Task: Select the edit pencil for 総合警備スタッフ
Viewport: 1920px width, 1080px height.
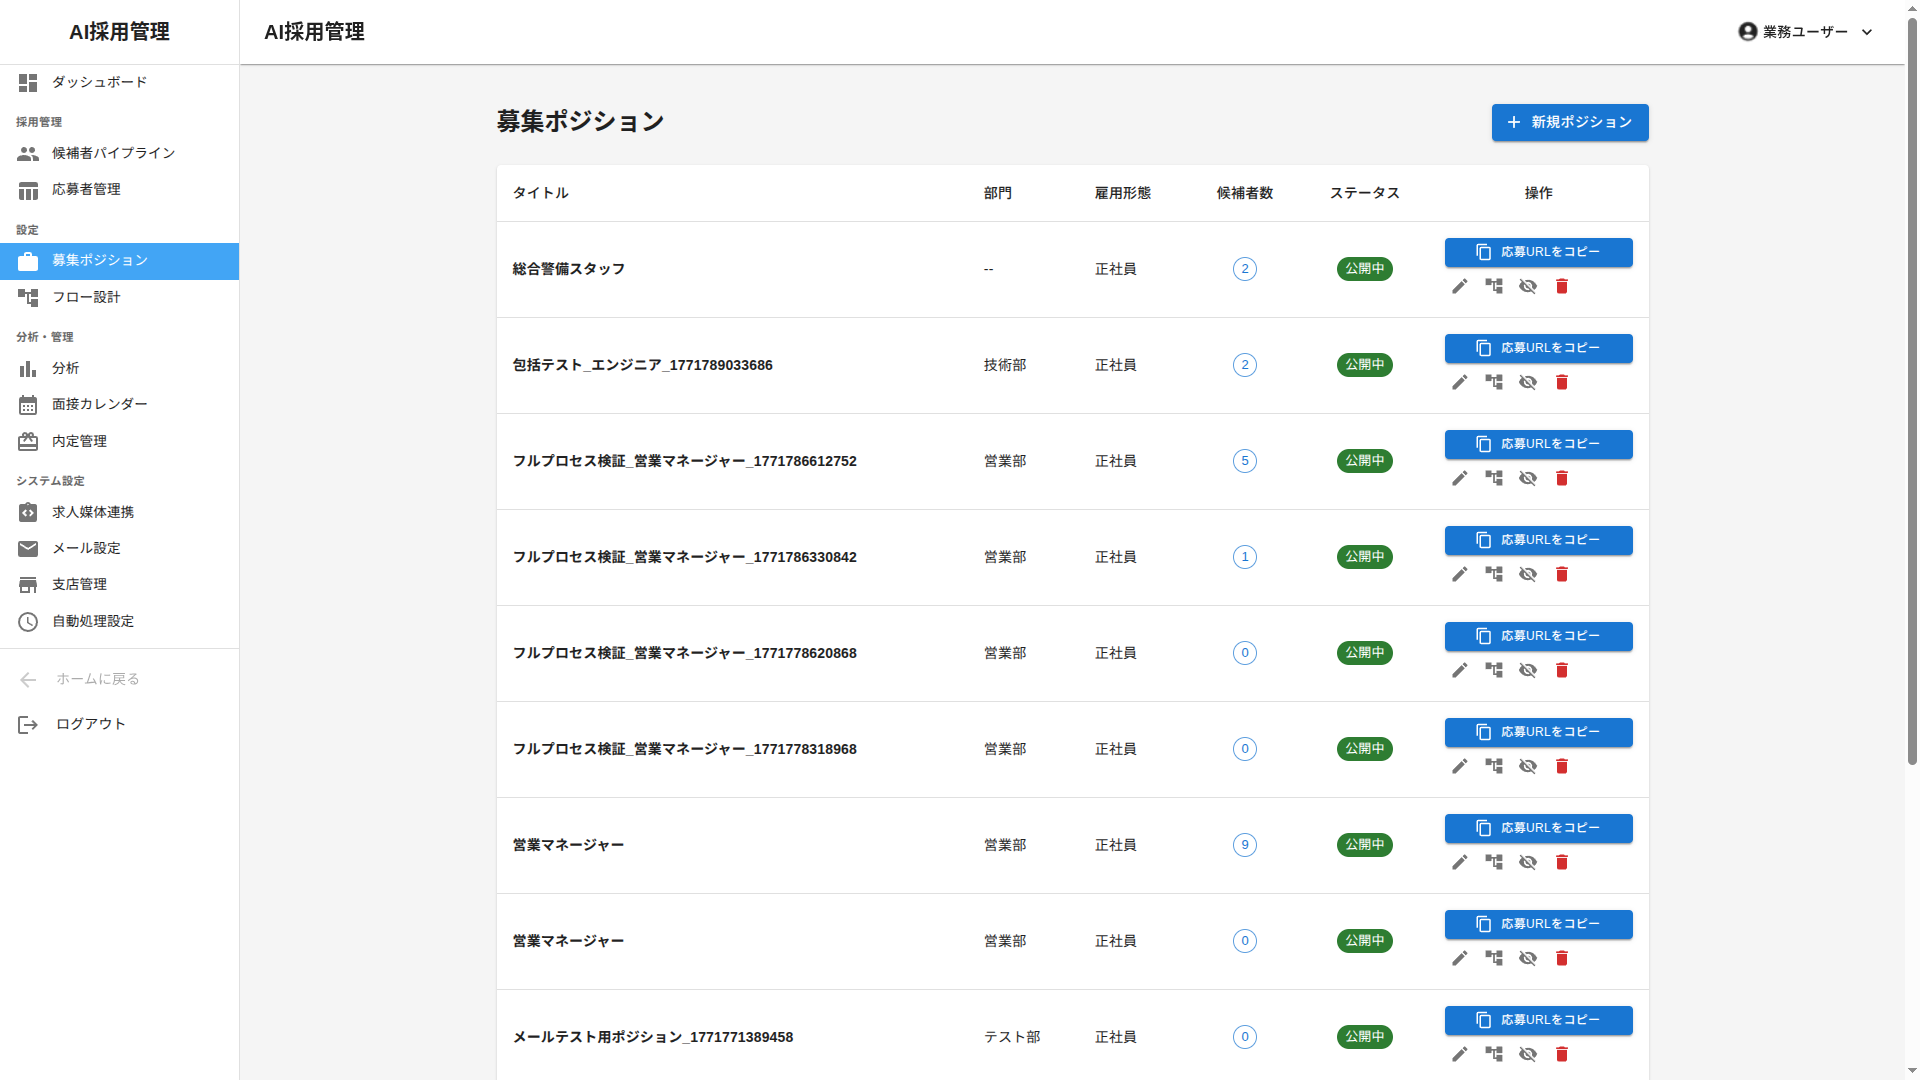Action: pyautogui.click(x=1460, y=287)
